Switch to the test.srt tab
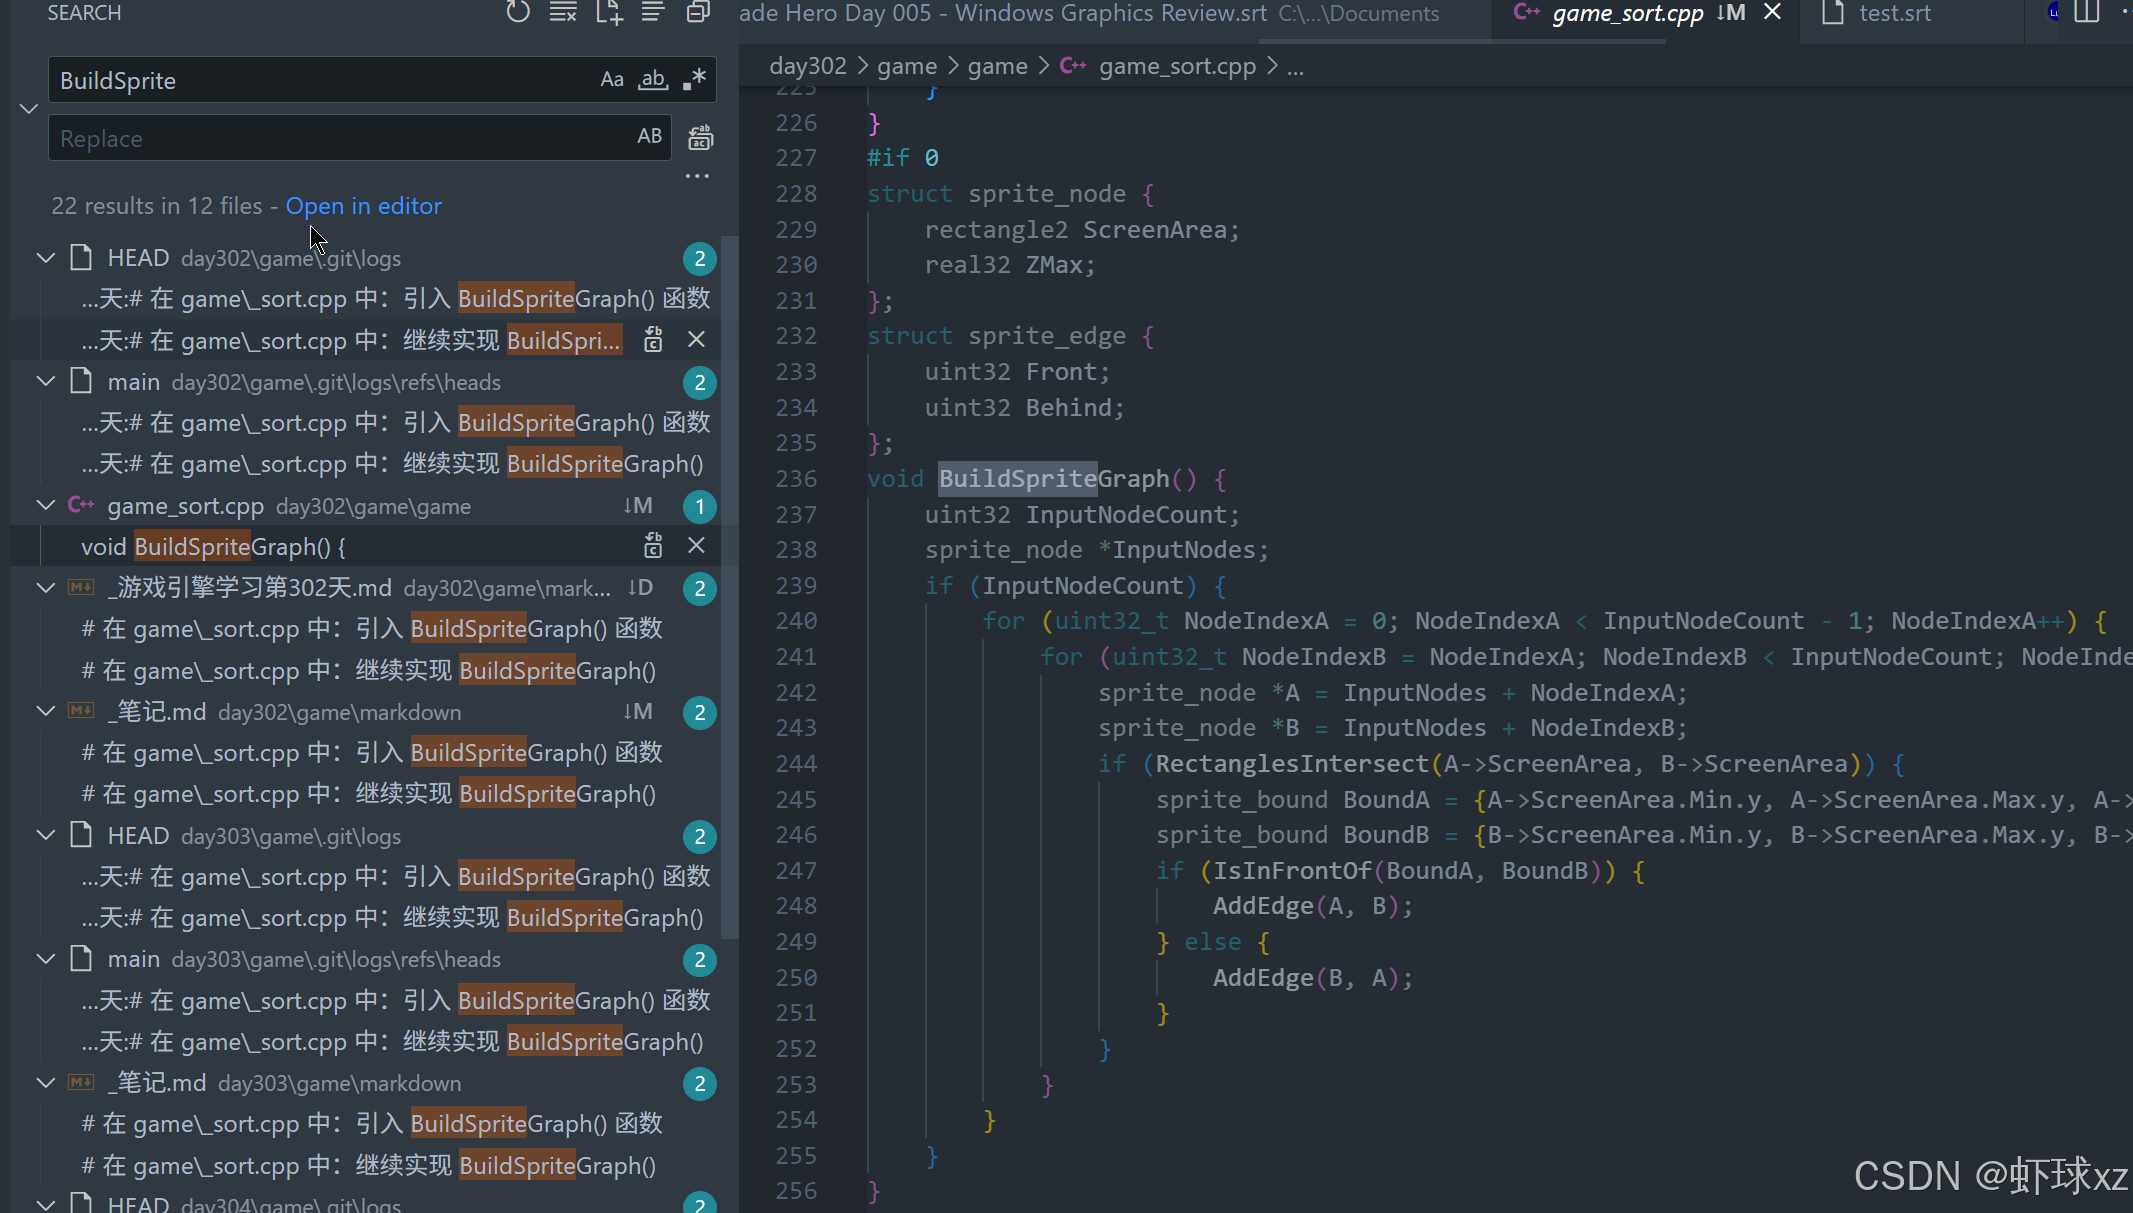The height and width of the screenshot is (1213, 2133). pos(1893,14)
